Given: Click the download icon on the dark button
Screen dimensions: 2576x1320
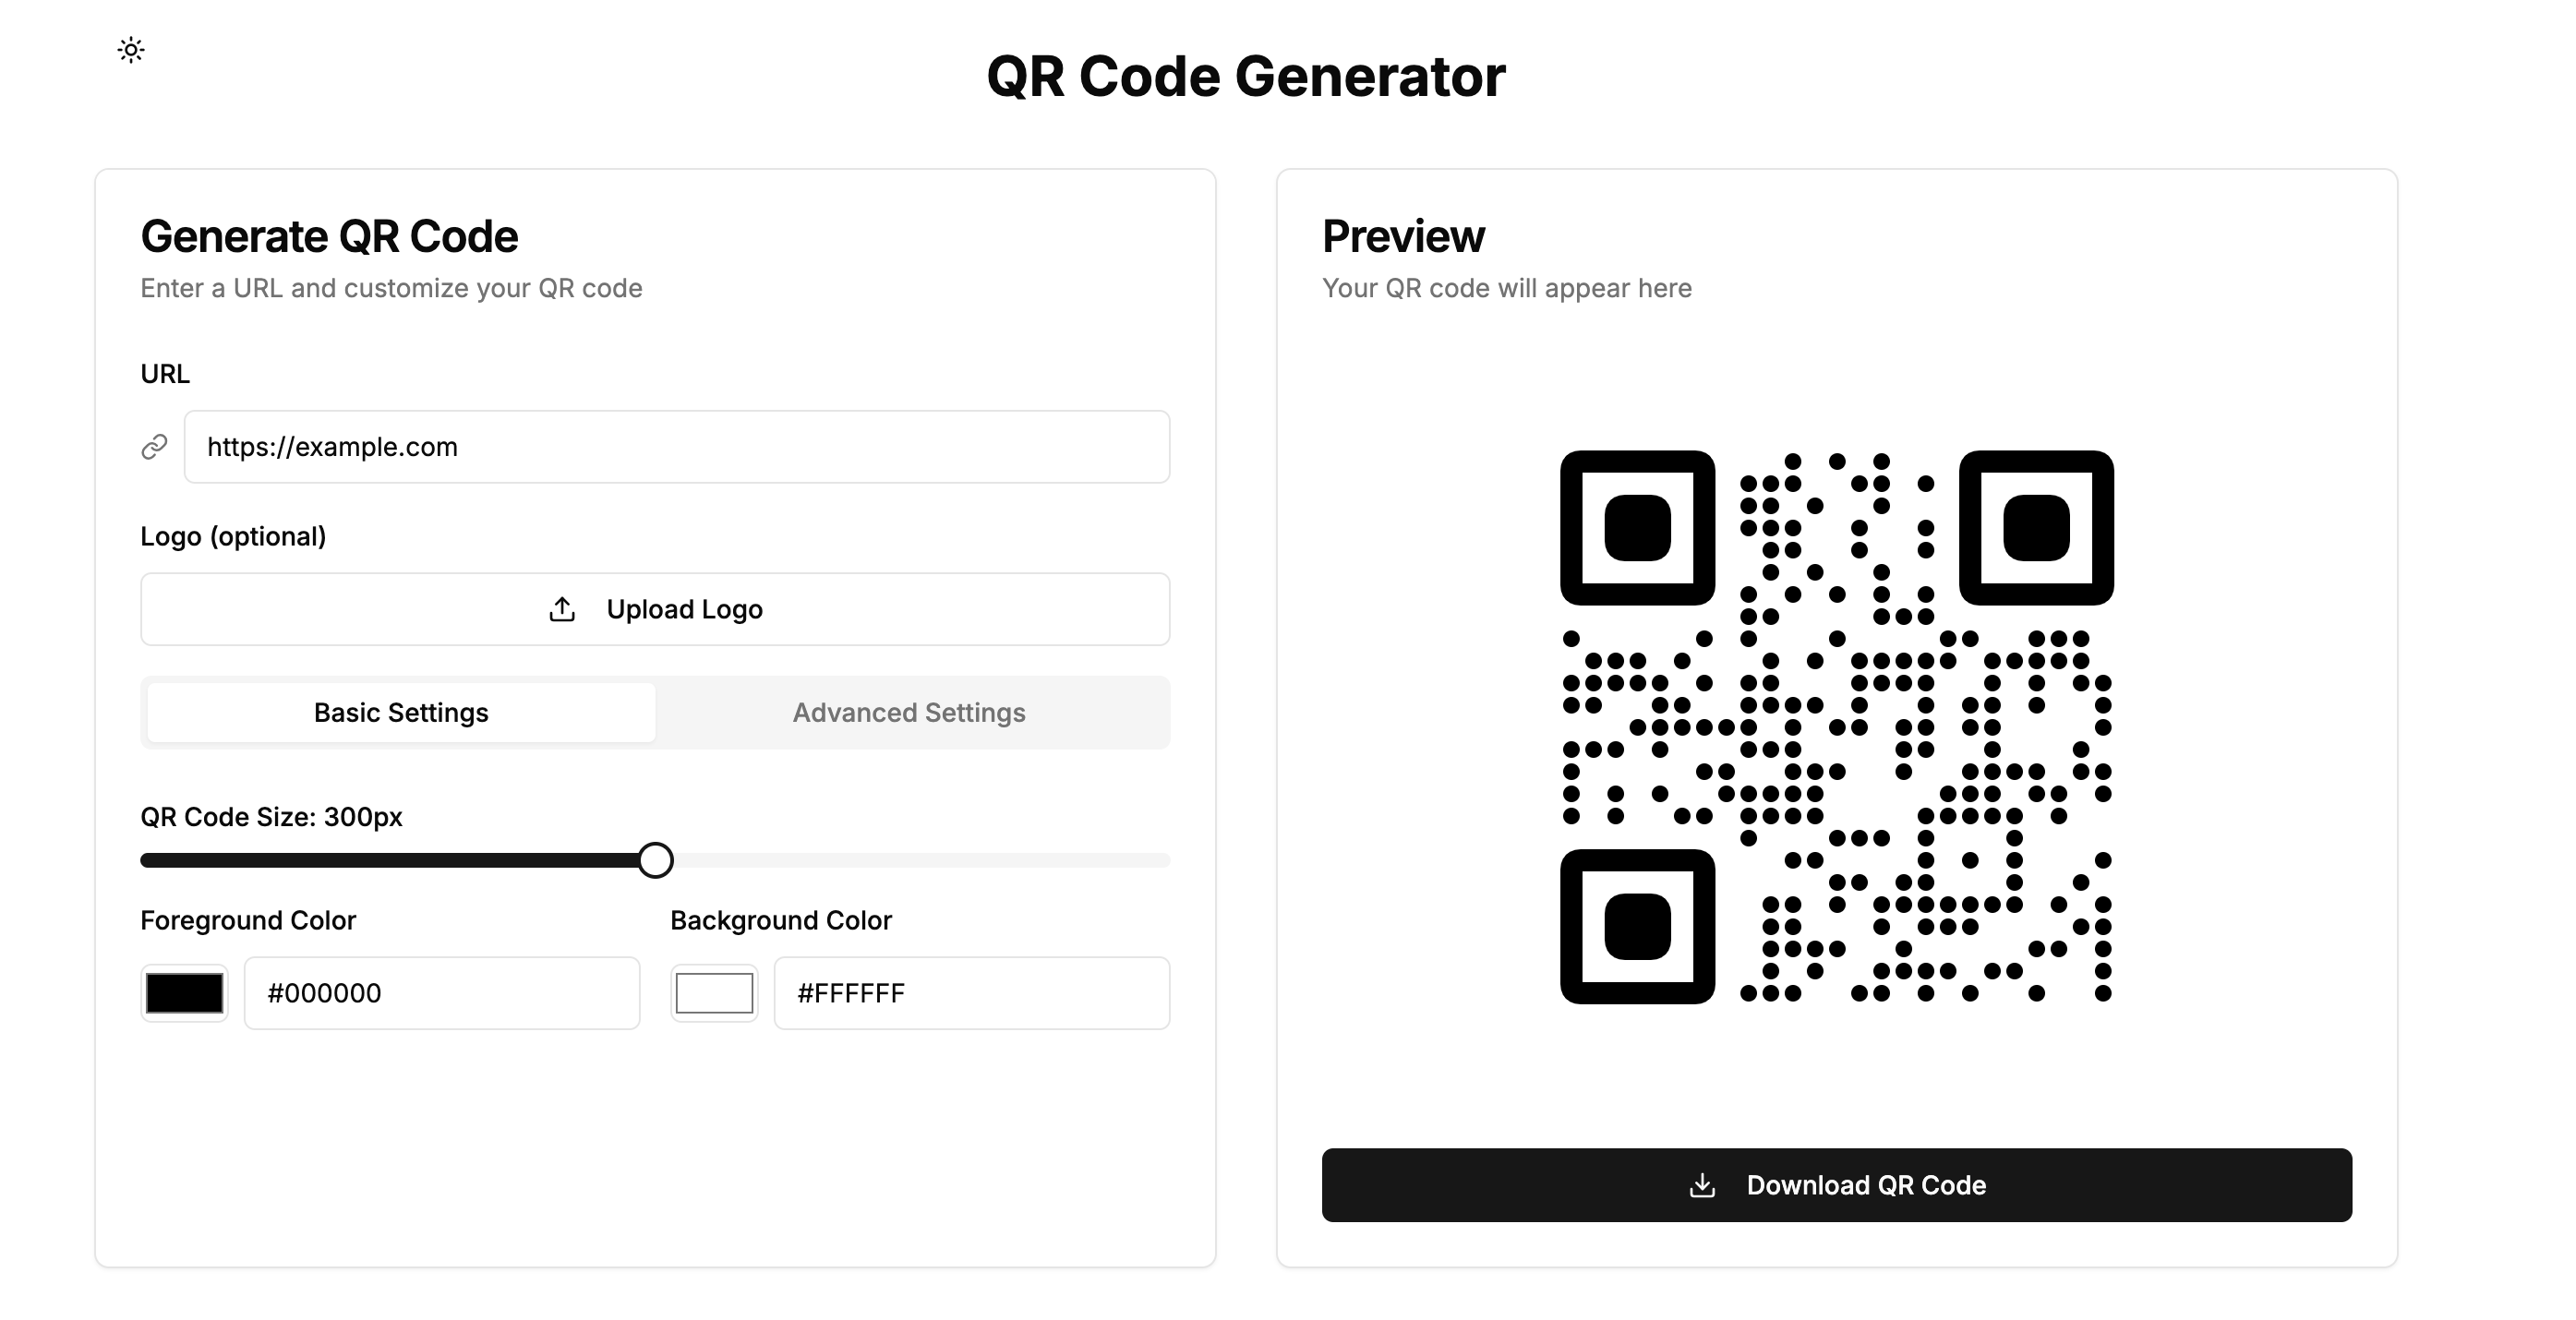Looking at the screenshot, I should pos(1703,1185).
